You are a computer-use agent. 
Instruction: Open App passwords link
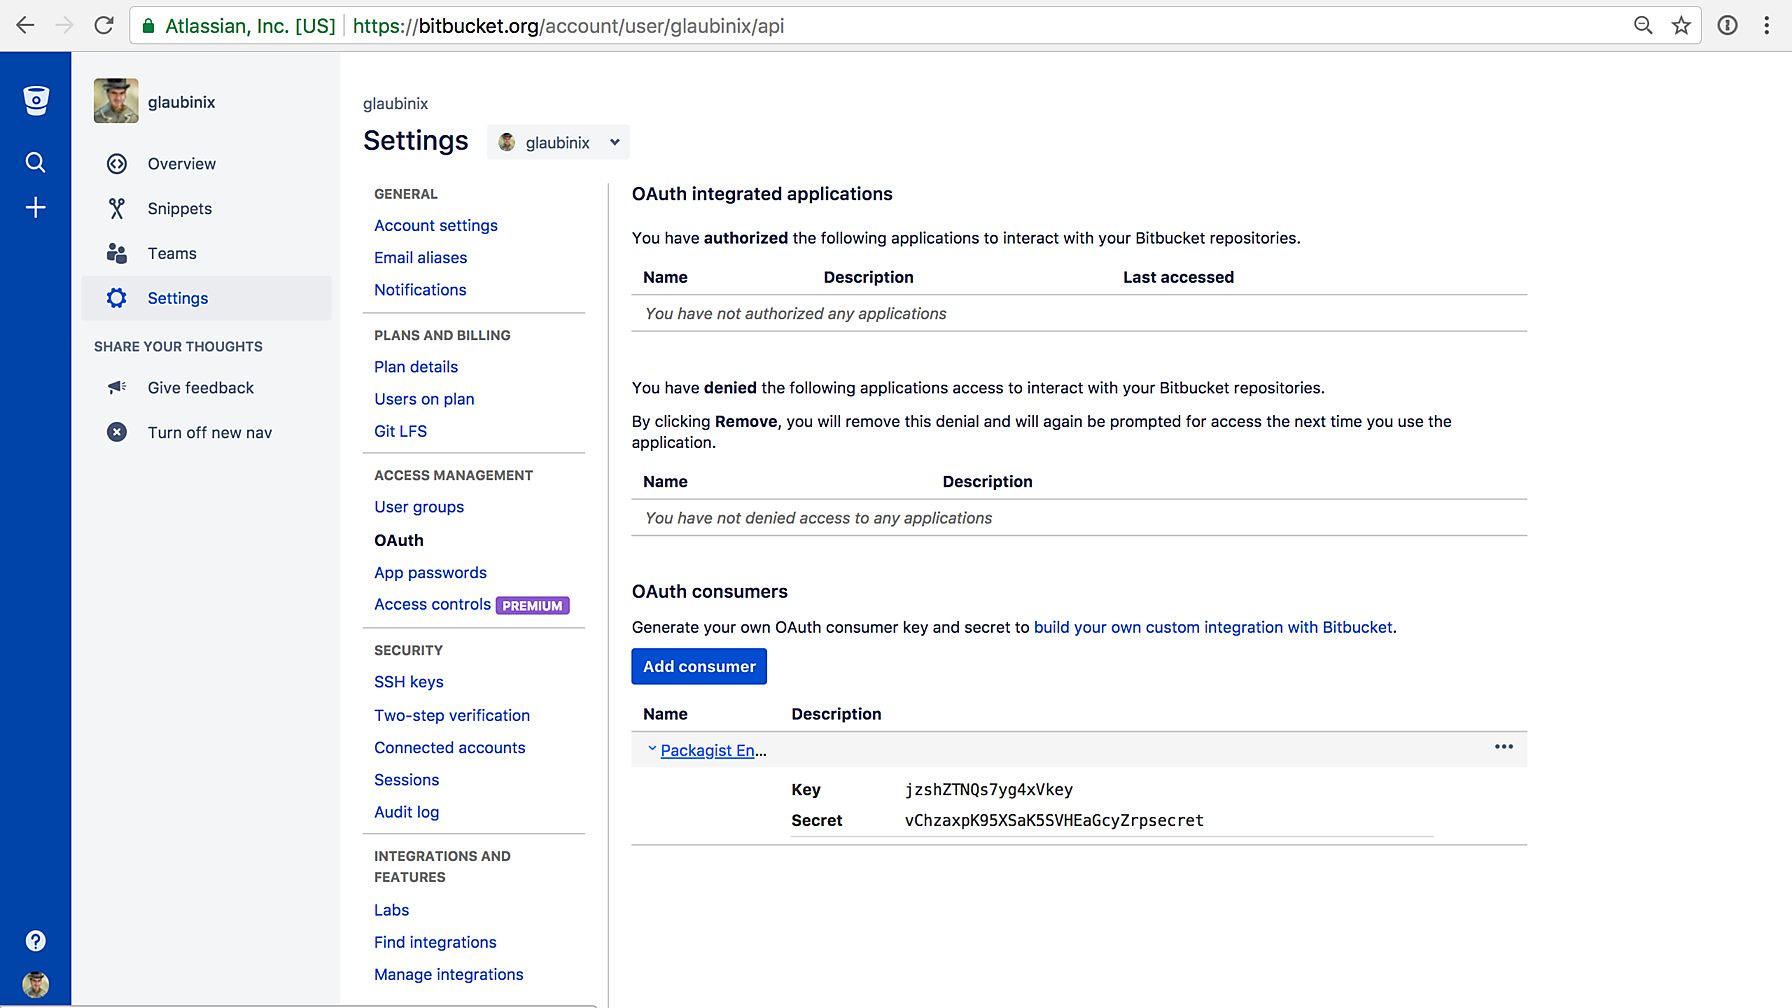click(430, 573)
